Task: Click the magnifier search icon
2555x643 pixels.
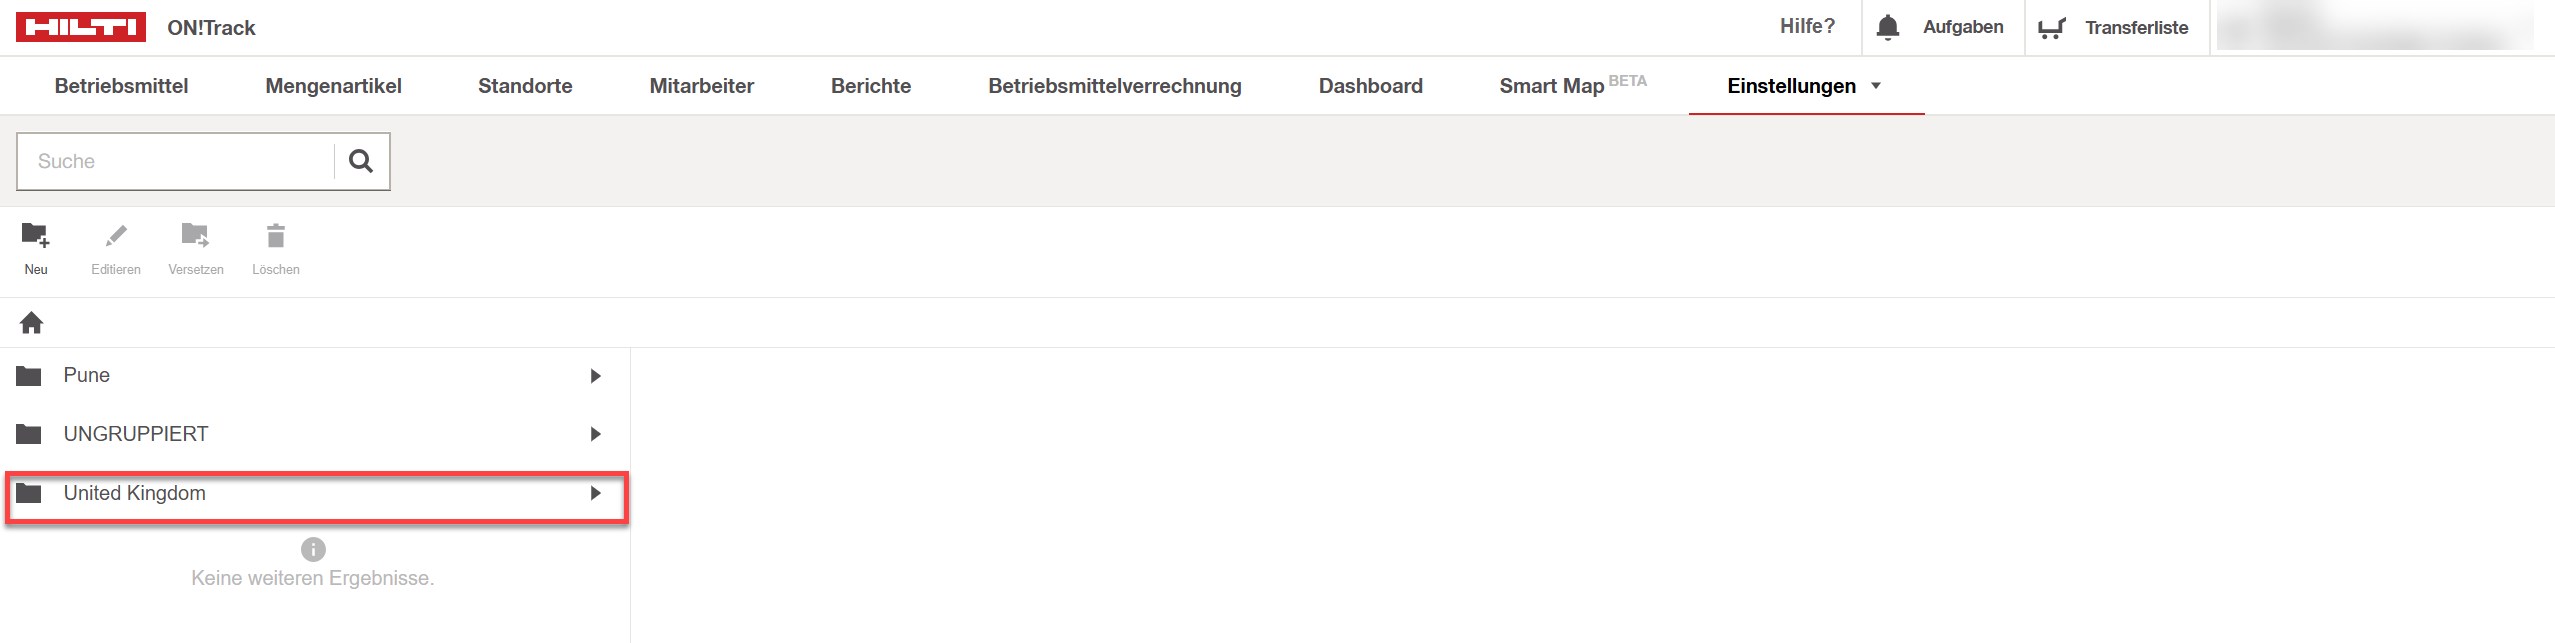Action: point(361,161)
